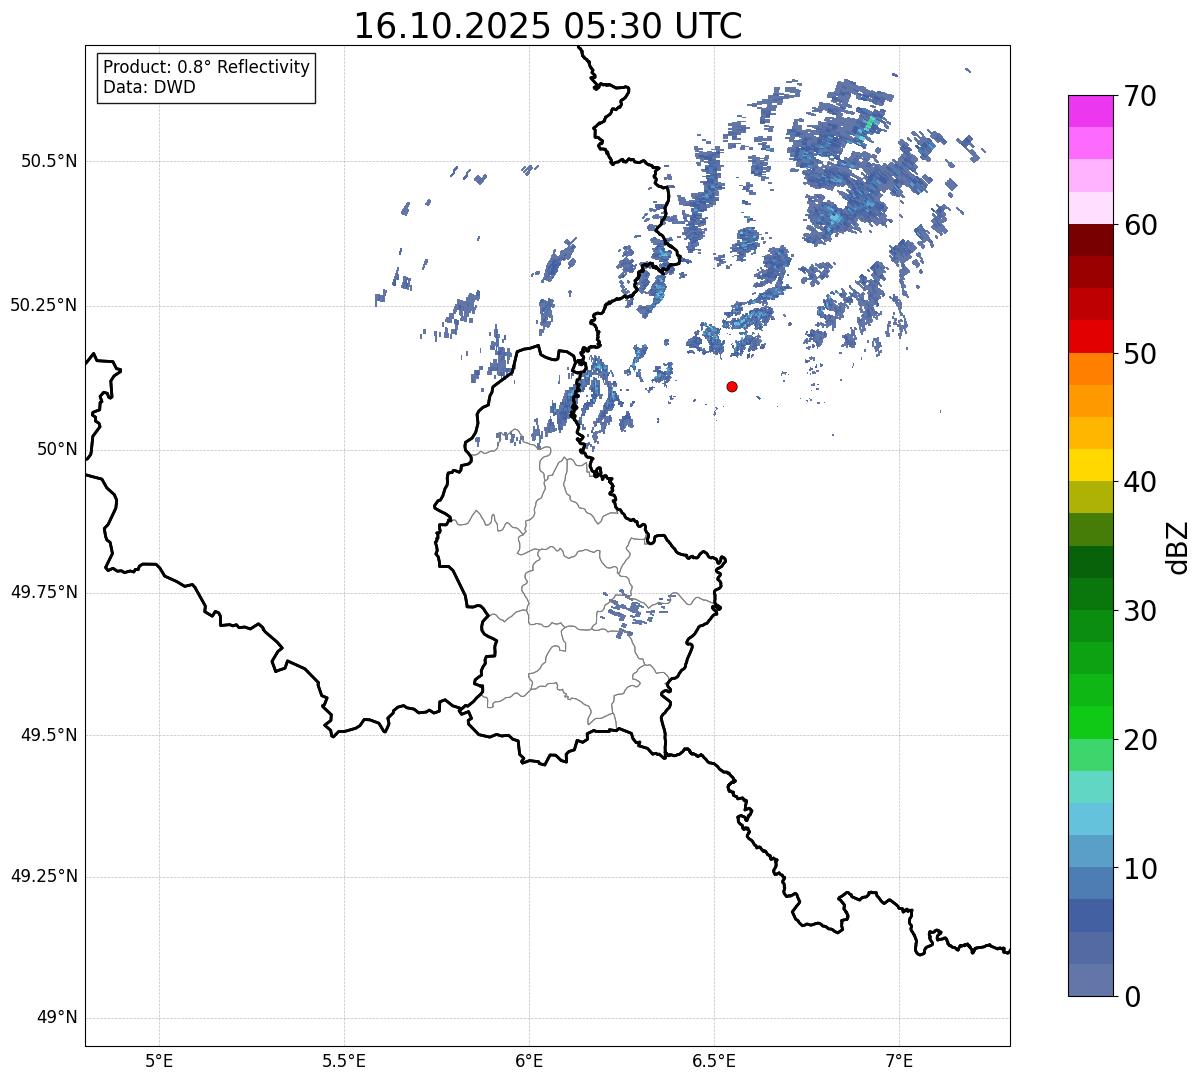Image resolution: width=1202 pixels, height=1081 pixels.
Task: Click the "Data: DWD" label
Action: [149, 87]
